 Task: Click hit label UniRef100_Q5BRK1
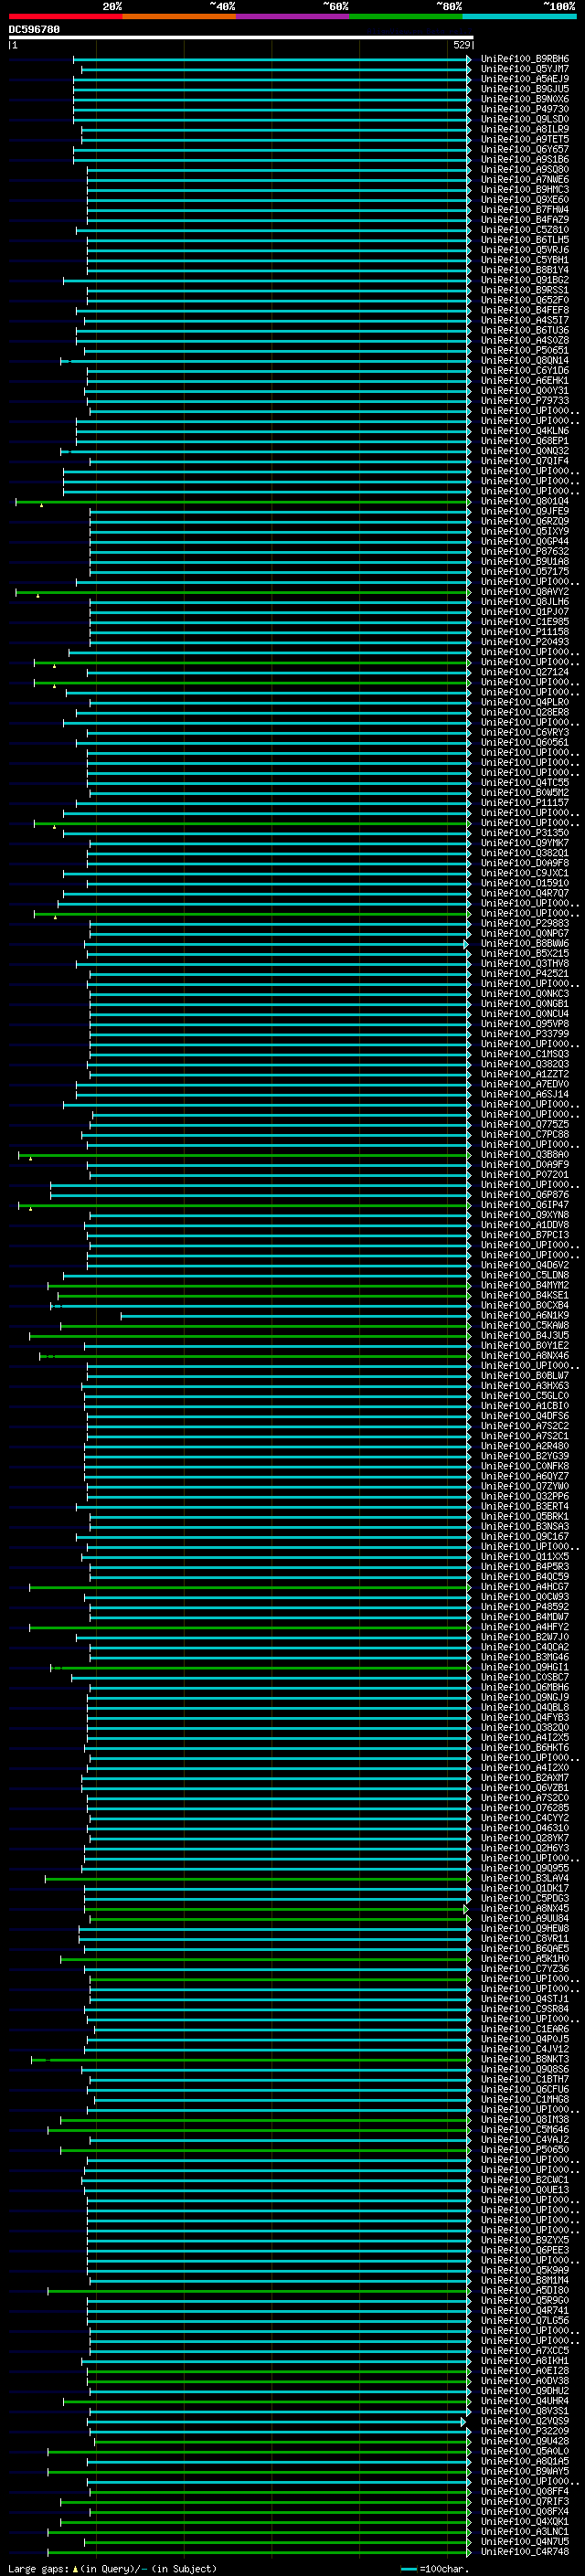click(525, 1518)
